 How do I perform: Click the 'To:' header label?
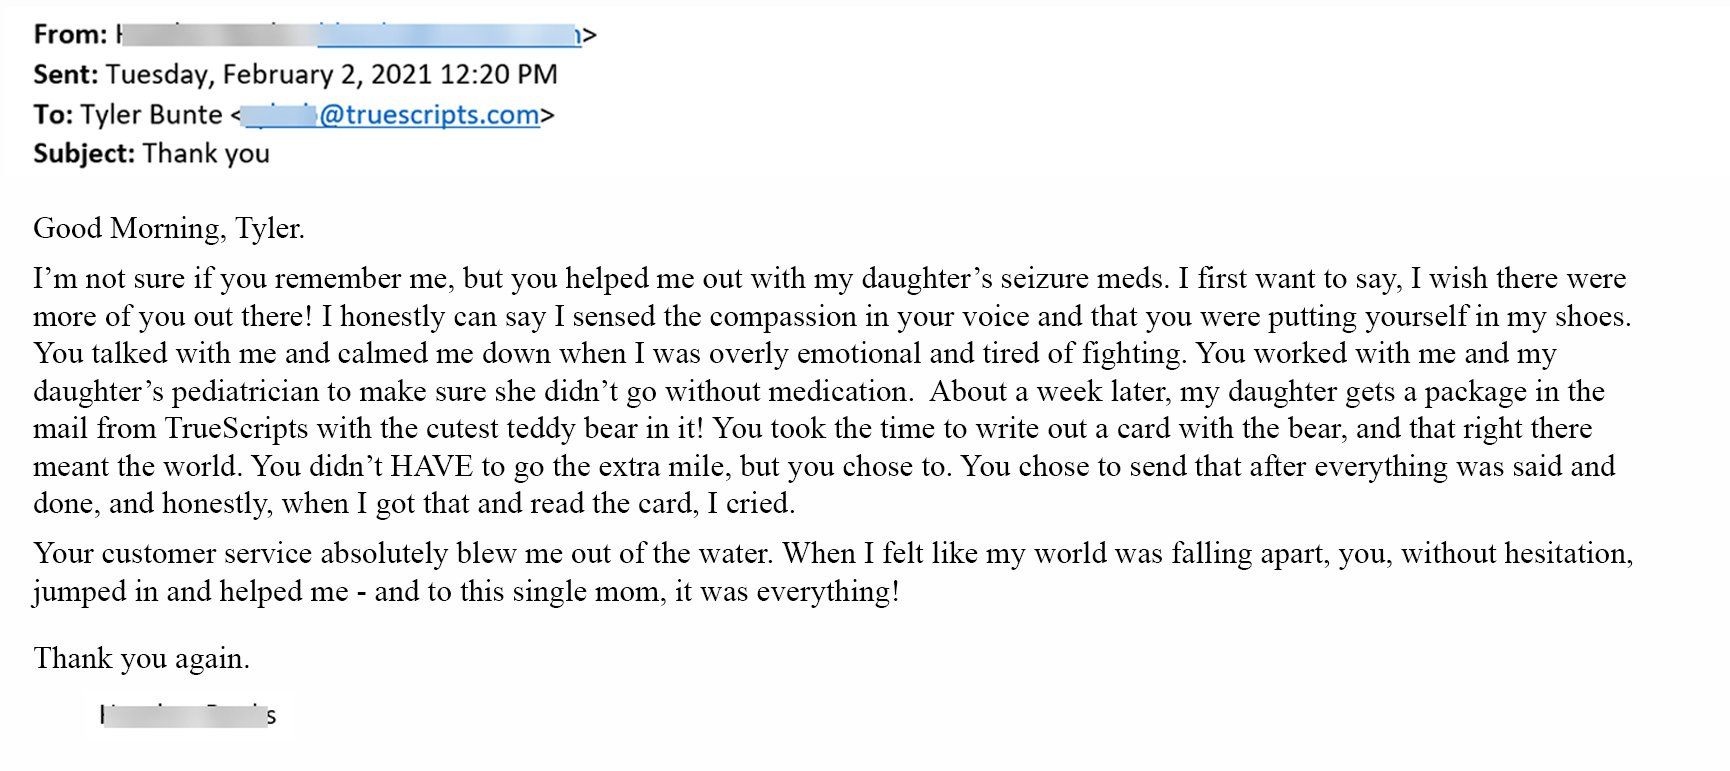[53, 115]
